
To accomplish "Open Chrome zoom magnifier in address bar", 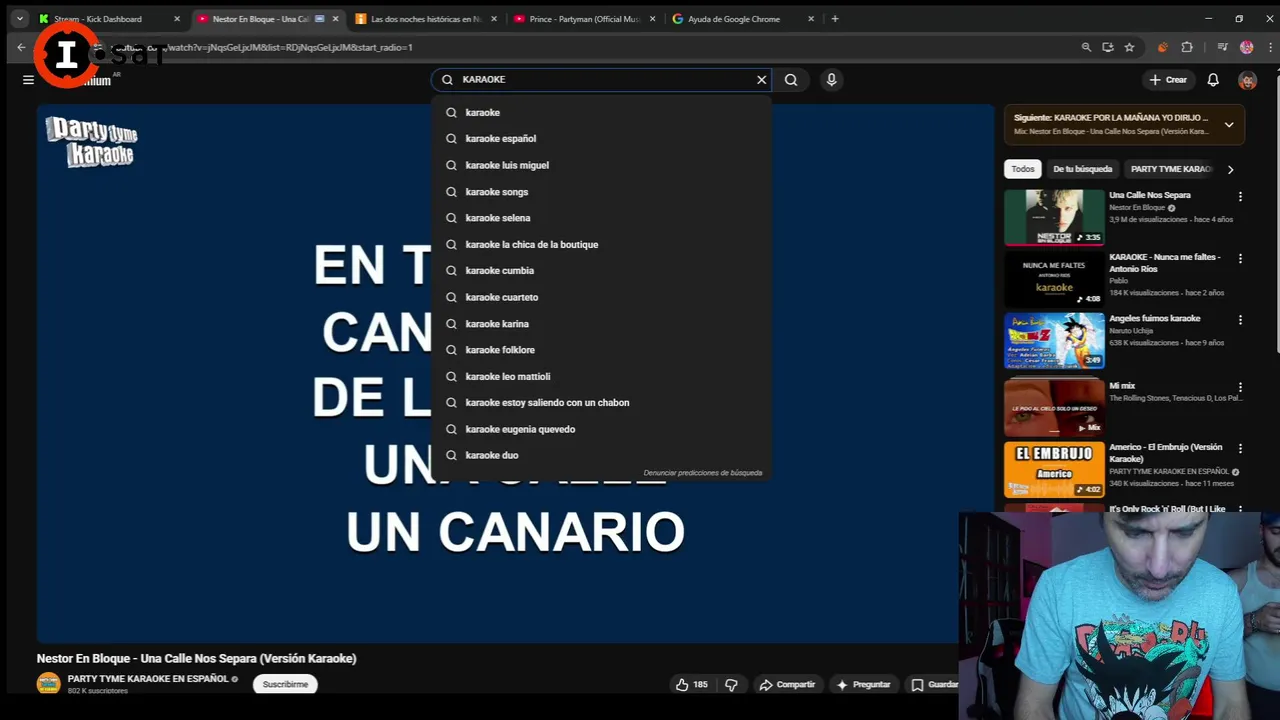I will pyautogui.click(x=1086, y=47).
